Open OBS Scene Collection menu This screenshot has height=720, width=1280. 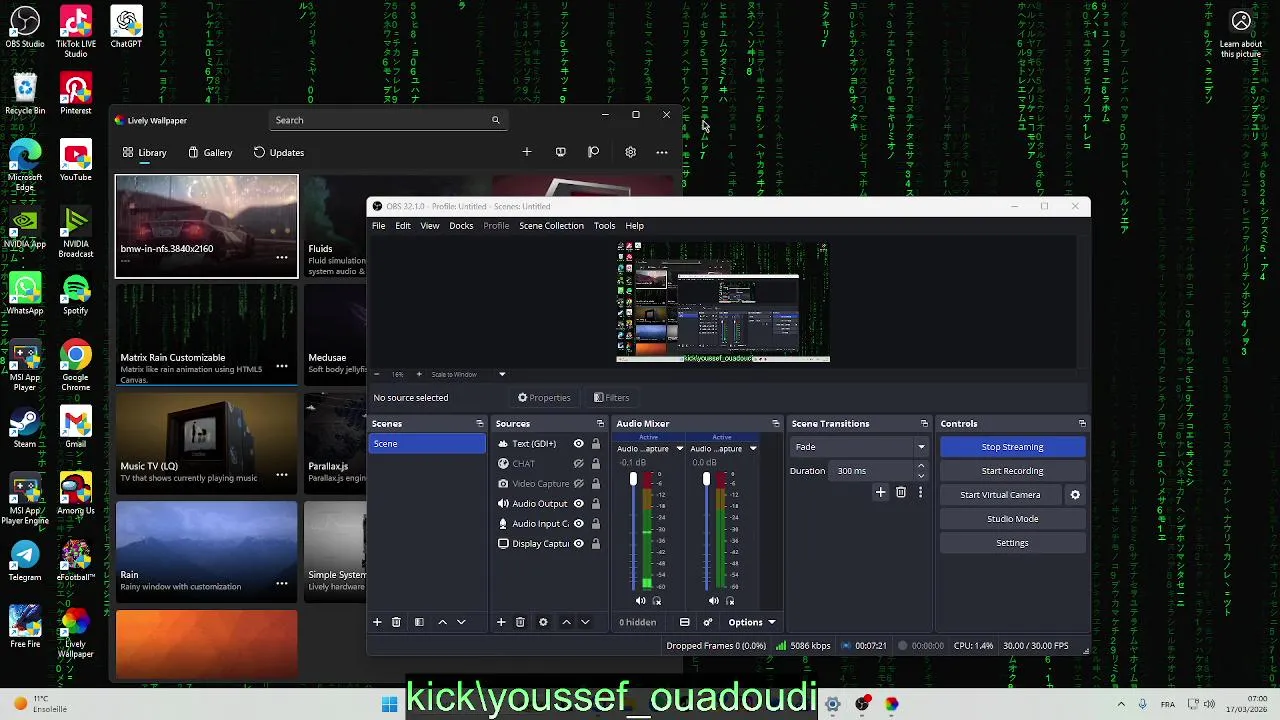pos(551,226)
